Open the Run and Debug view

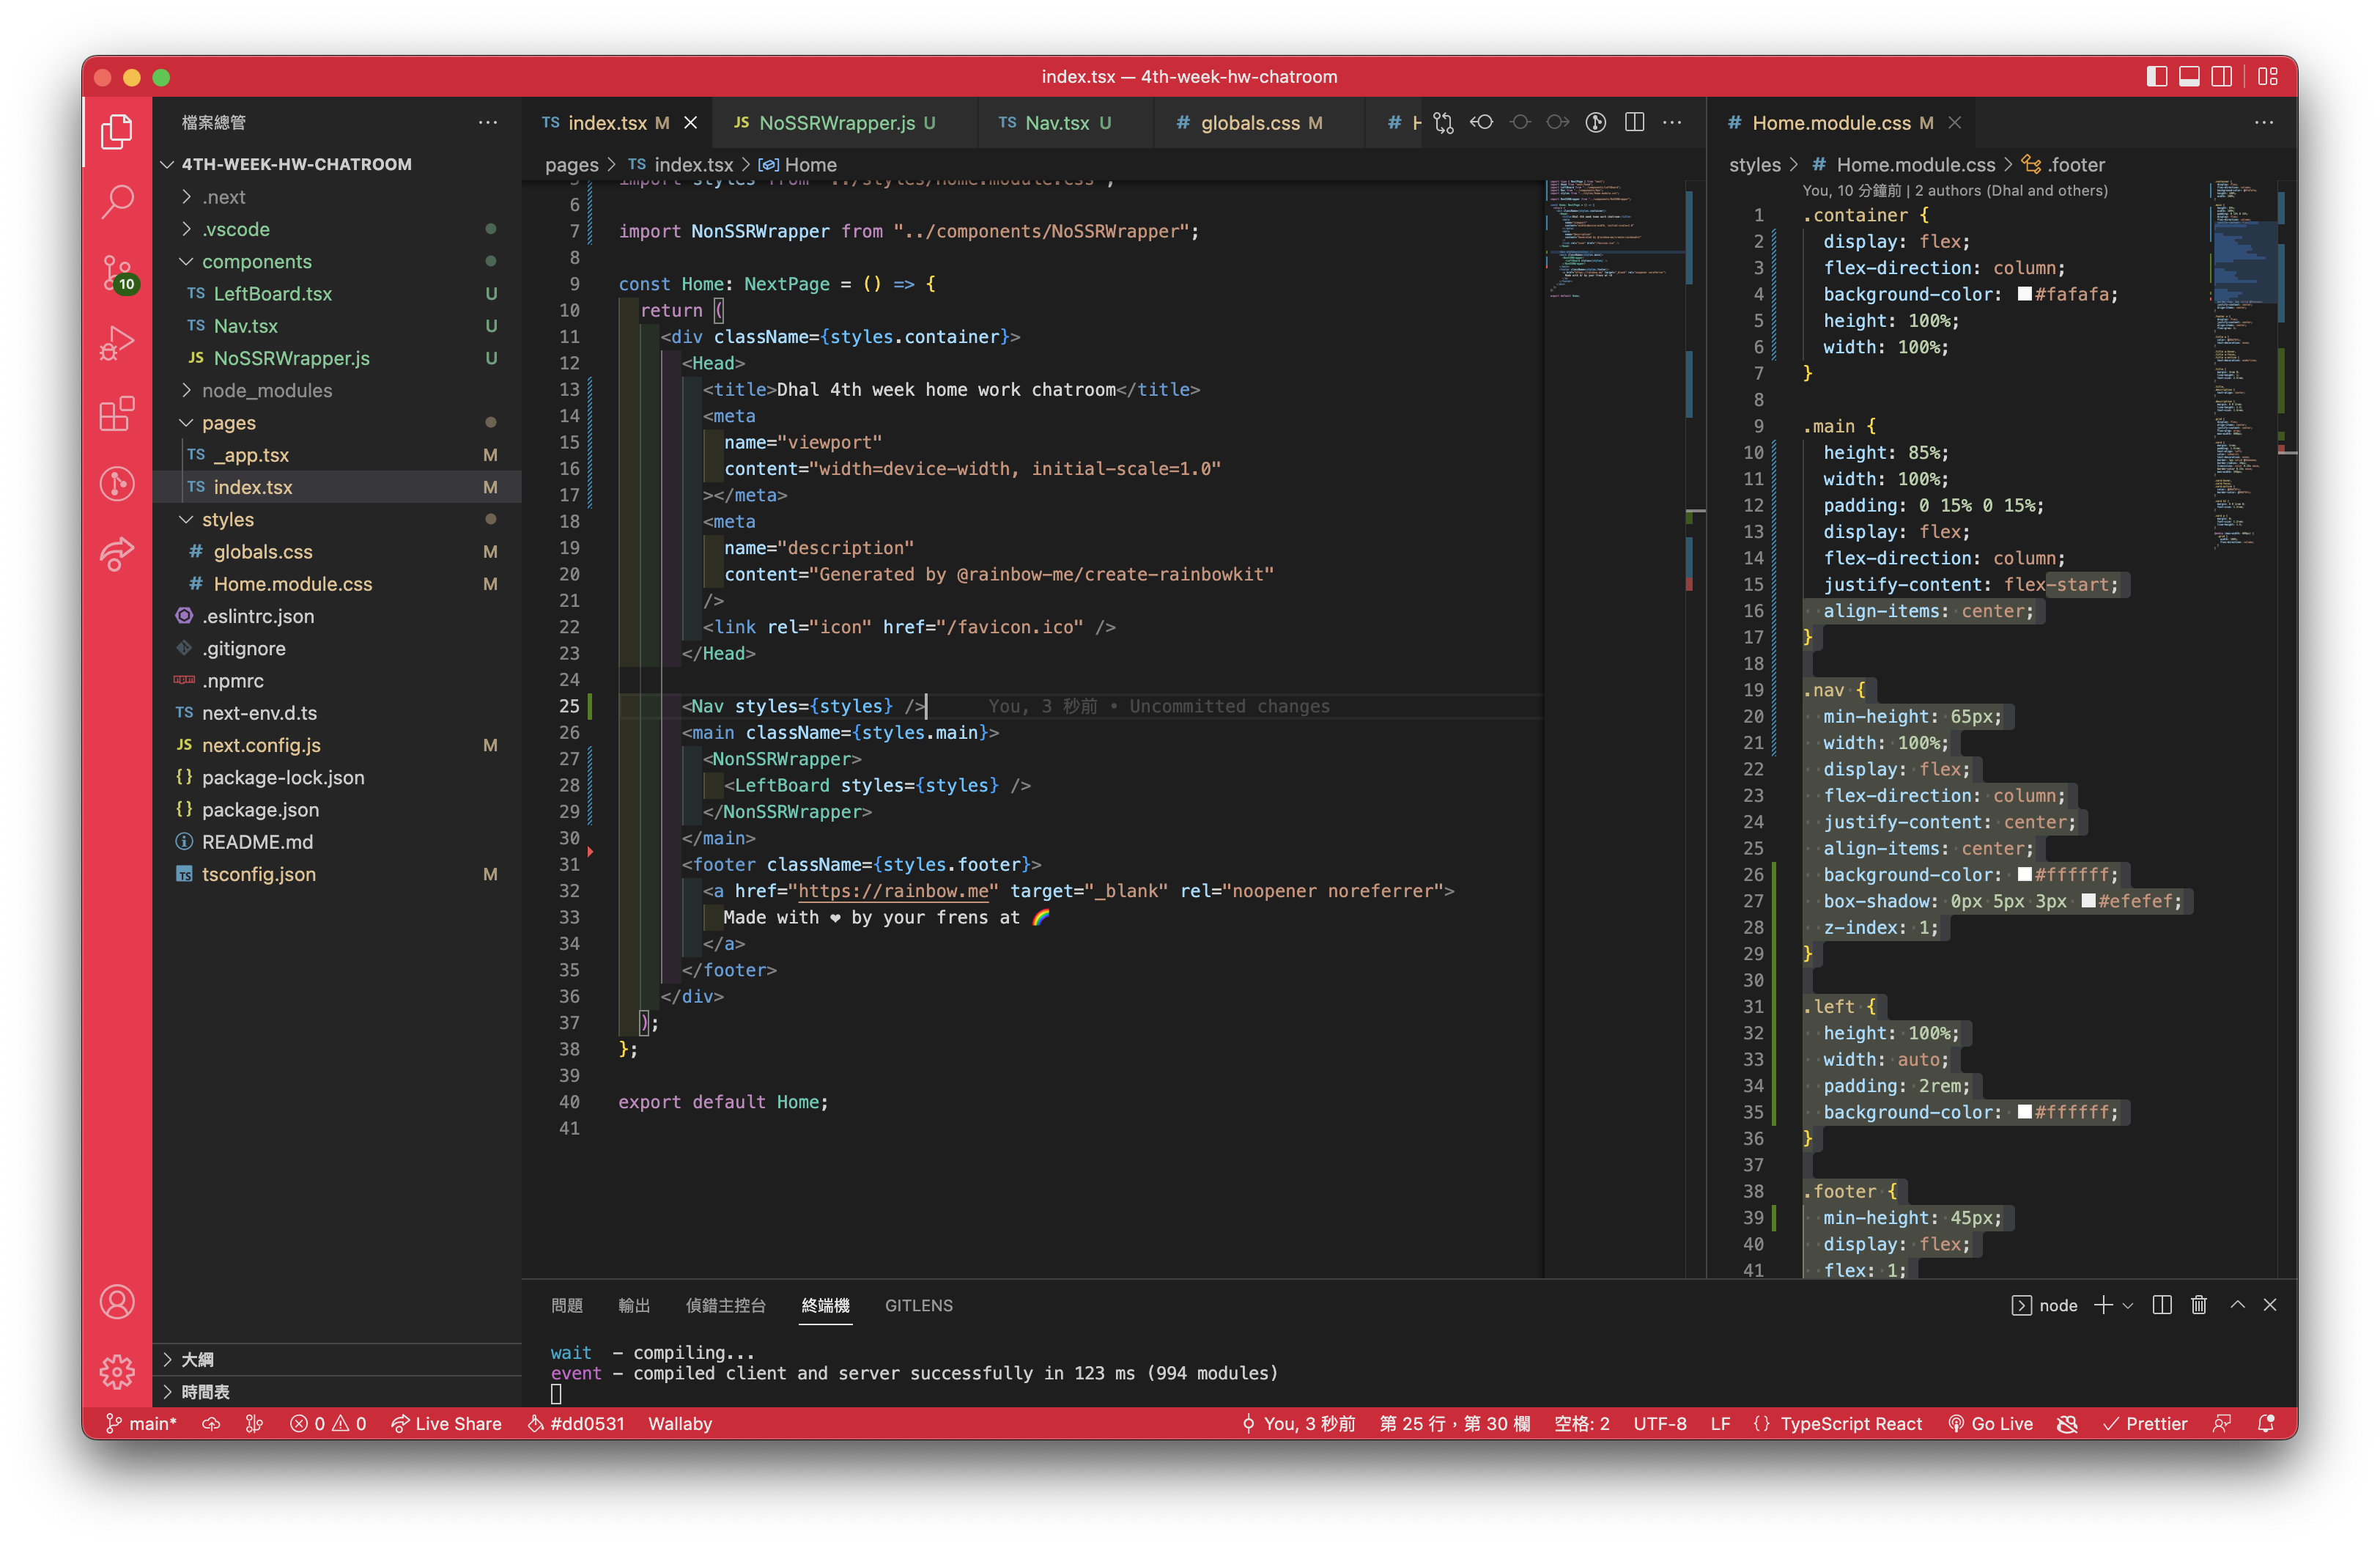pyautogui.click(x=117, y=343)
